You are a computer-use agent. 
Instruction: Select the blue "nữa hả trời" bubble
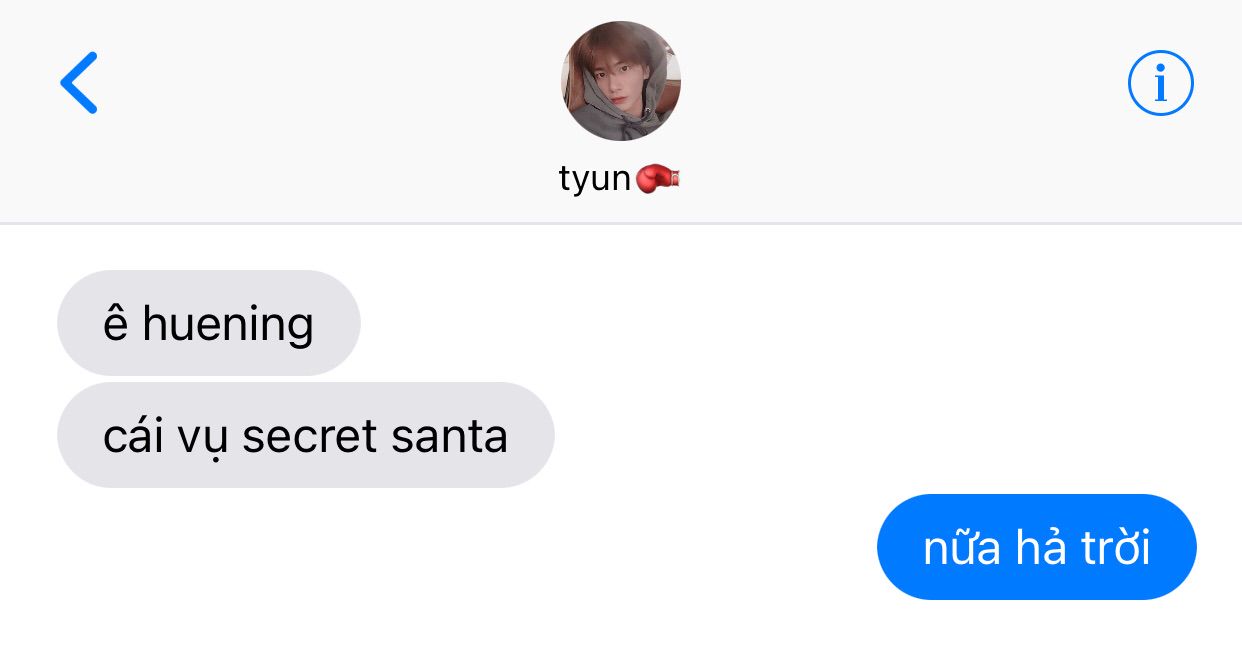click(x=1036, y=547)
